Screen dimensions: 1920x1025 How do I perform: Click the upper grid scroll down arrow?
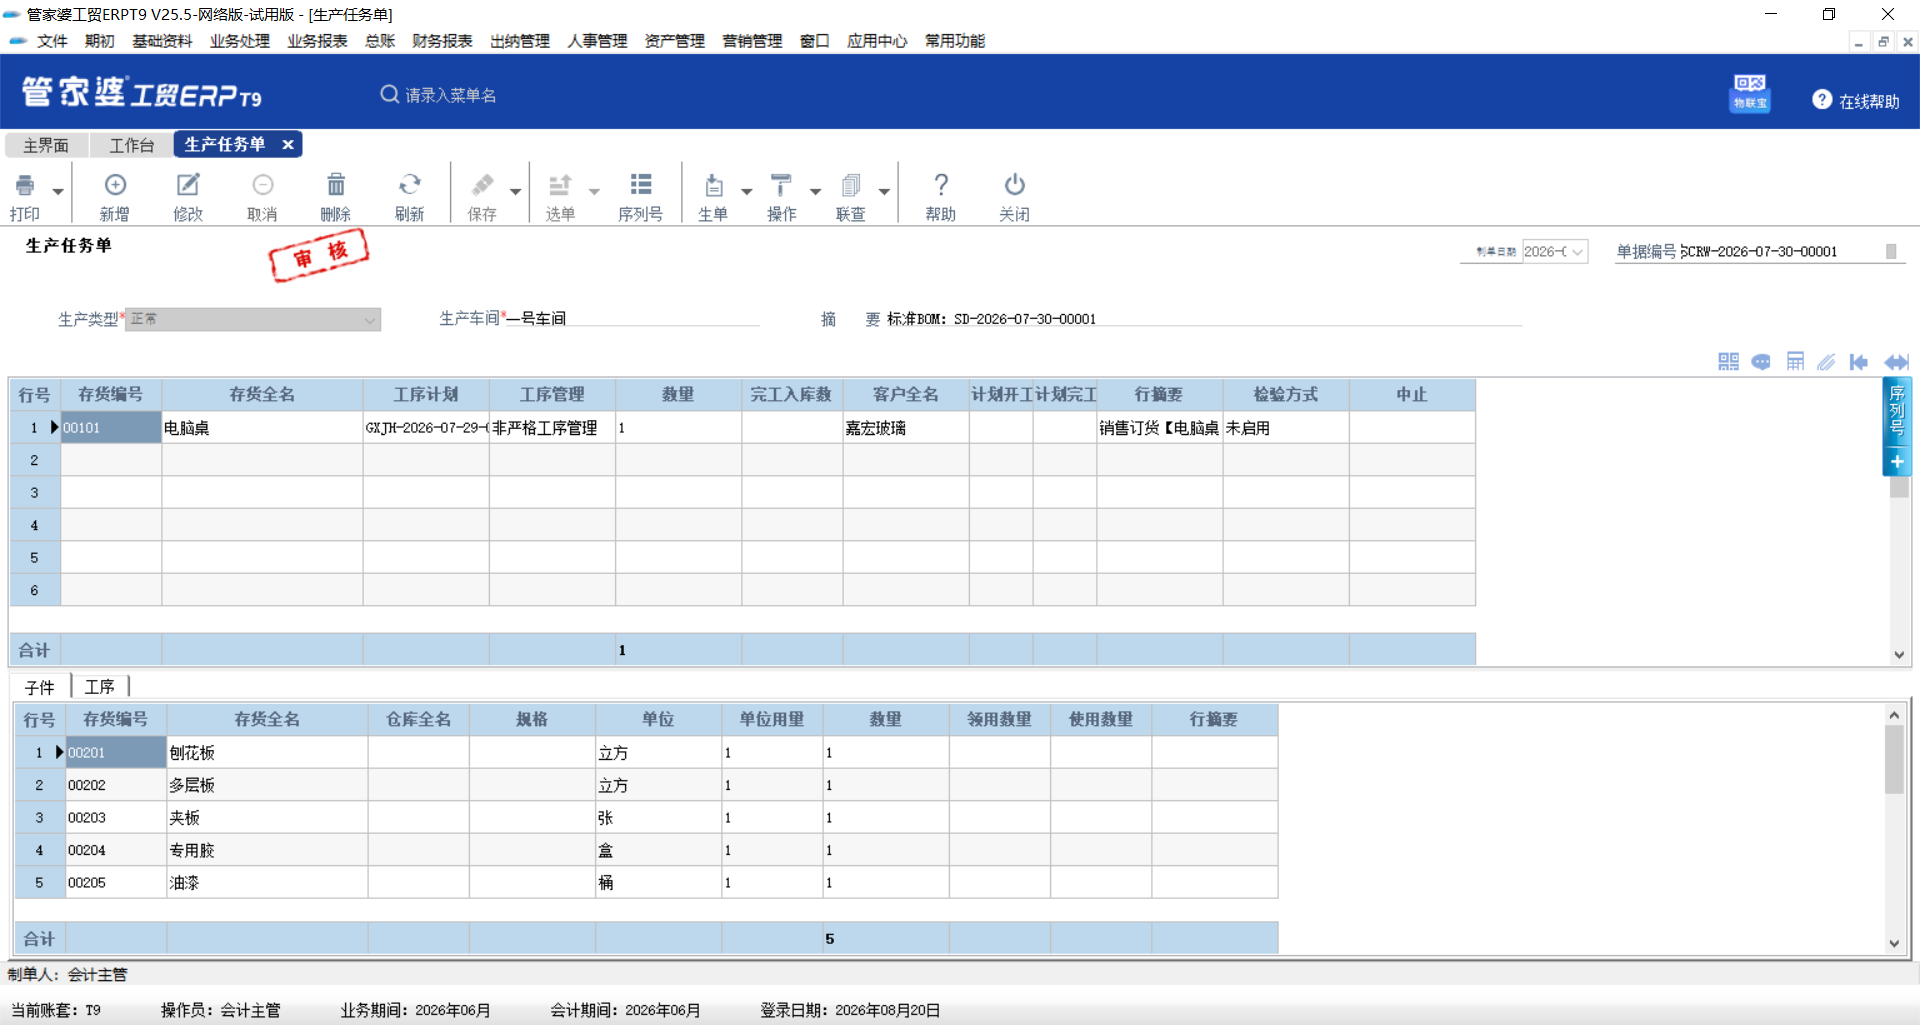(x=1899, y=655)
